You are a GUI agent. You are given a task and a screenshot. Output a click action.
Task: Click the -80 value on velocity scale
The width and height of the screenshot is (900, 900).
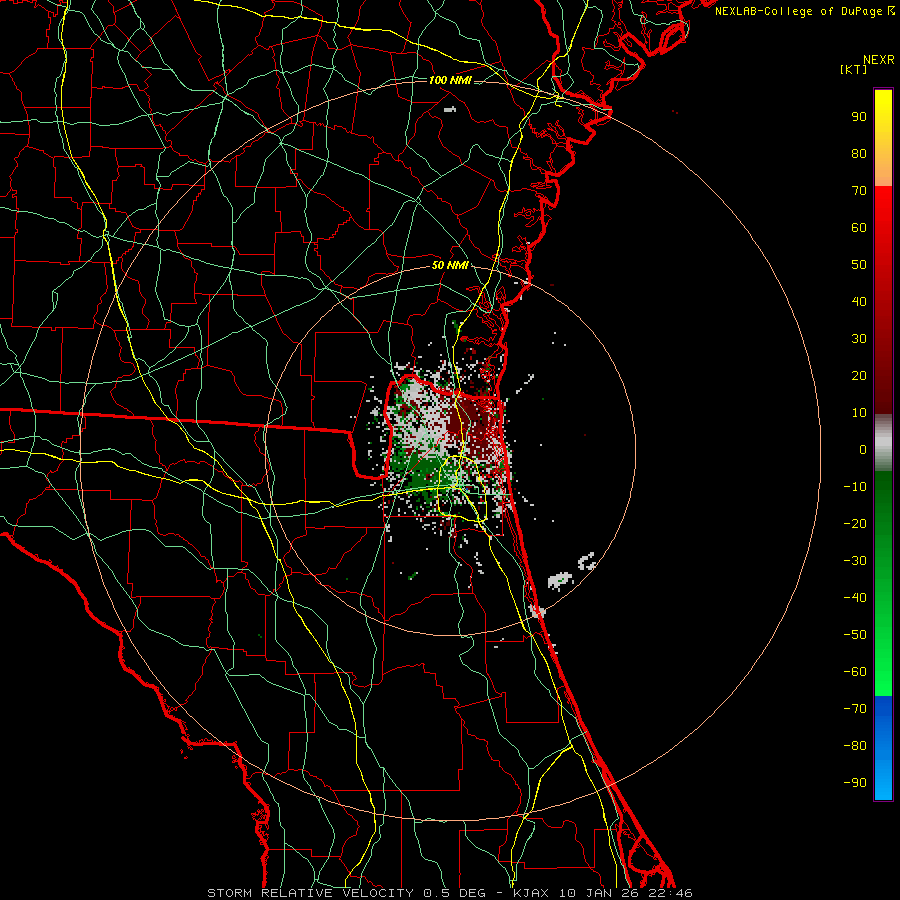tap(855, 746)
